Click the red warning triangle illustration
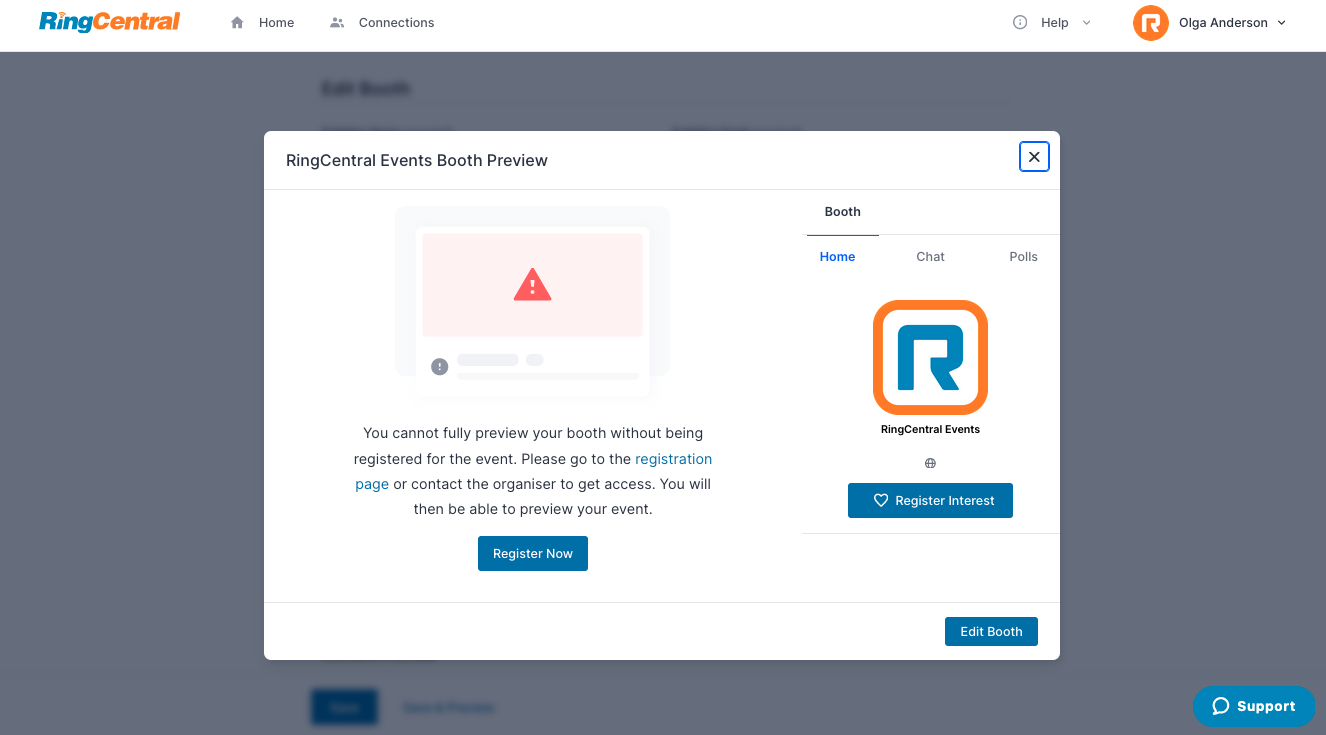Viewport: 1326px width, 735px height. click(532, 285)
